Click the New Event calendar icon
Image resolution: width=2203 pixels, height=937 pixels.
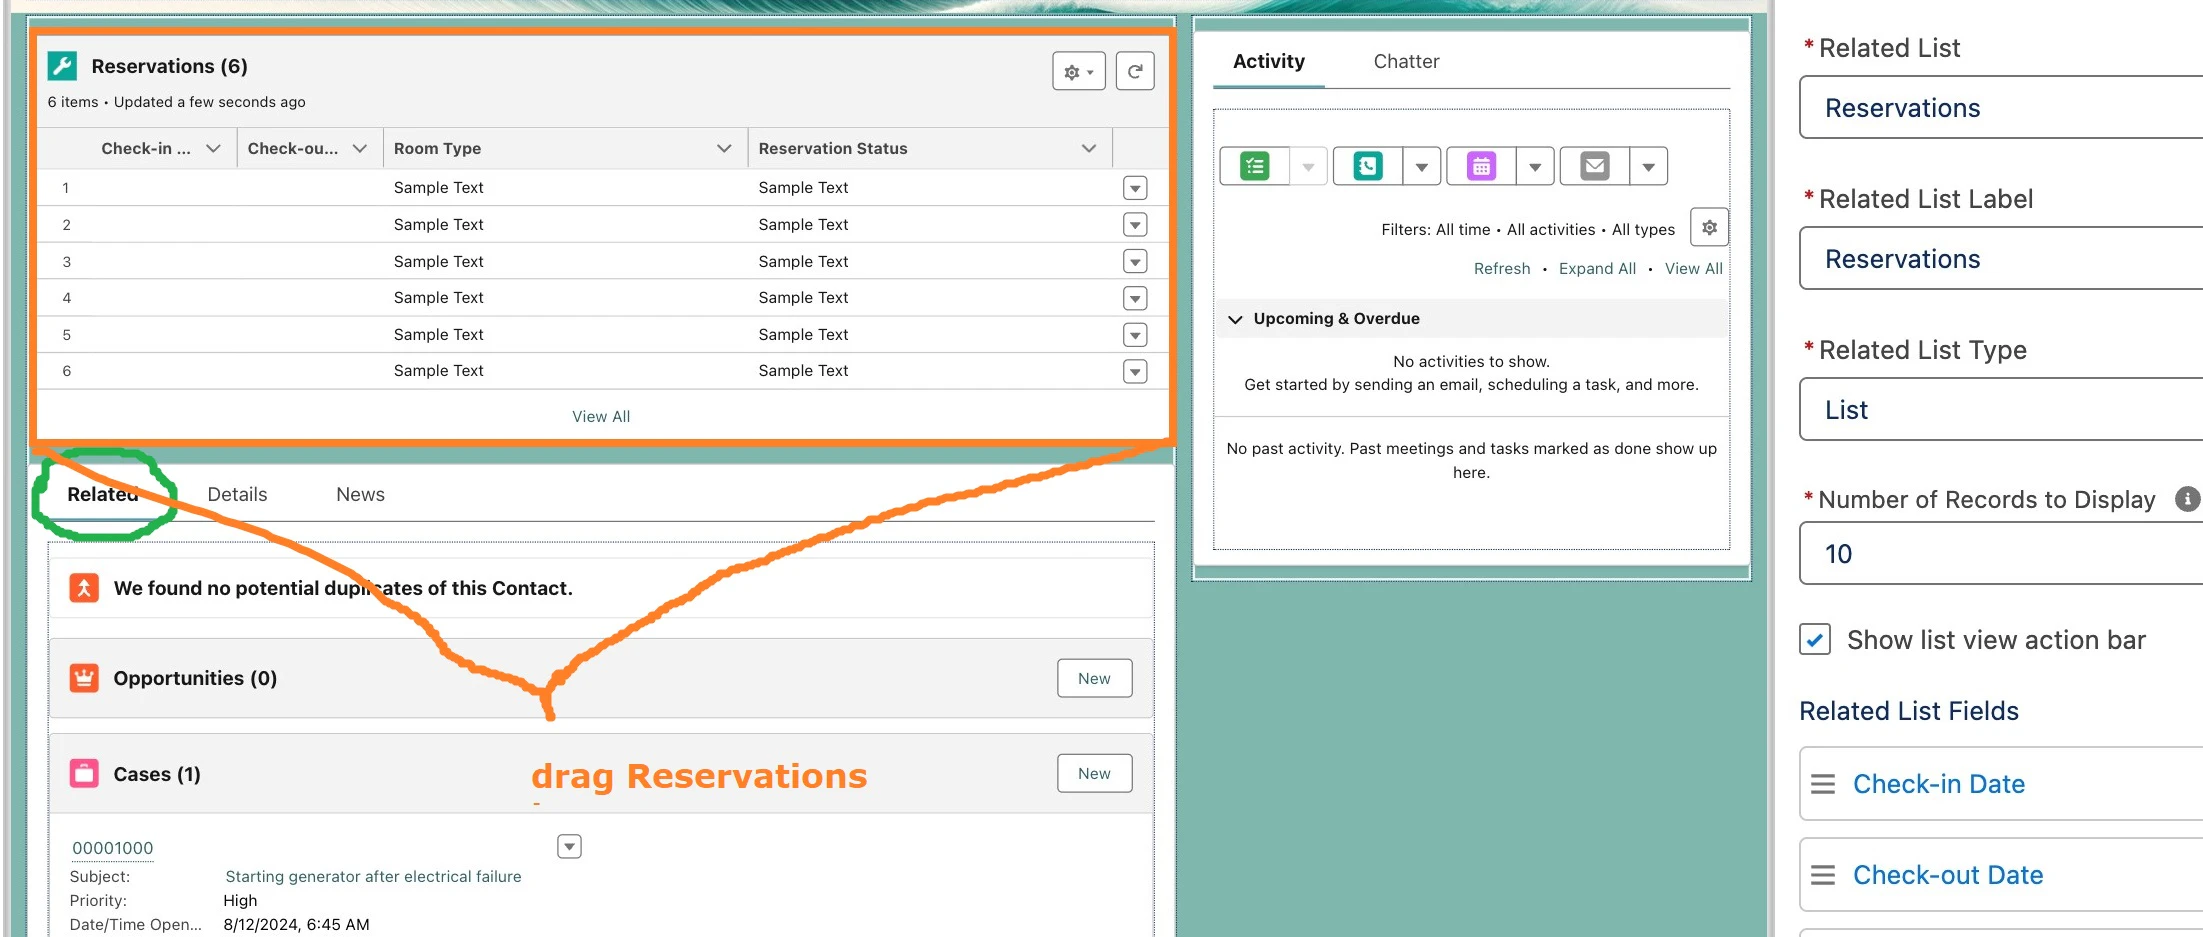pyautogui.click(x=1481, y=166)
